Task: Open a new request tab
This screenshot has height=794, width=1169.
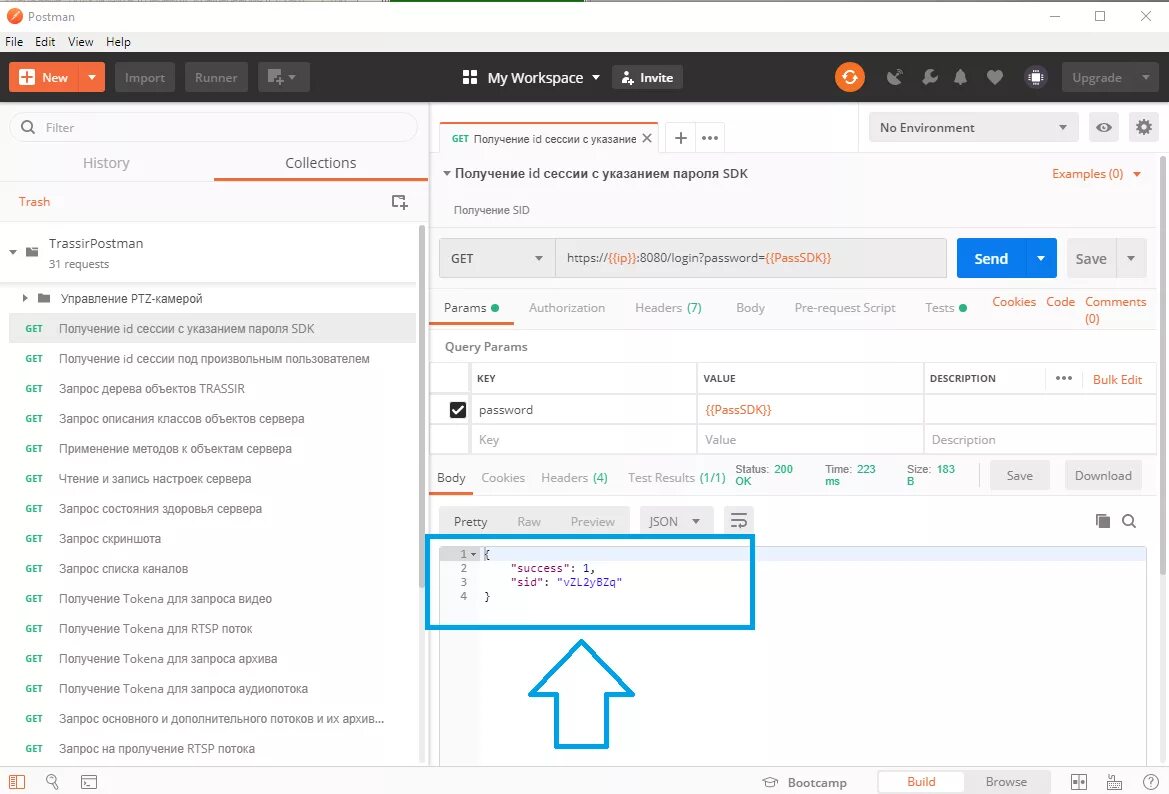Action: [x=681, y=138]
